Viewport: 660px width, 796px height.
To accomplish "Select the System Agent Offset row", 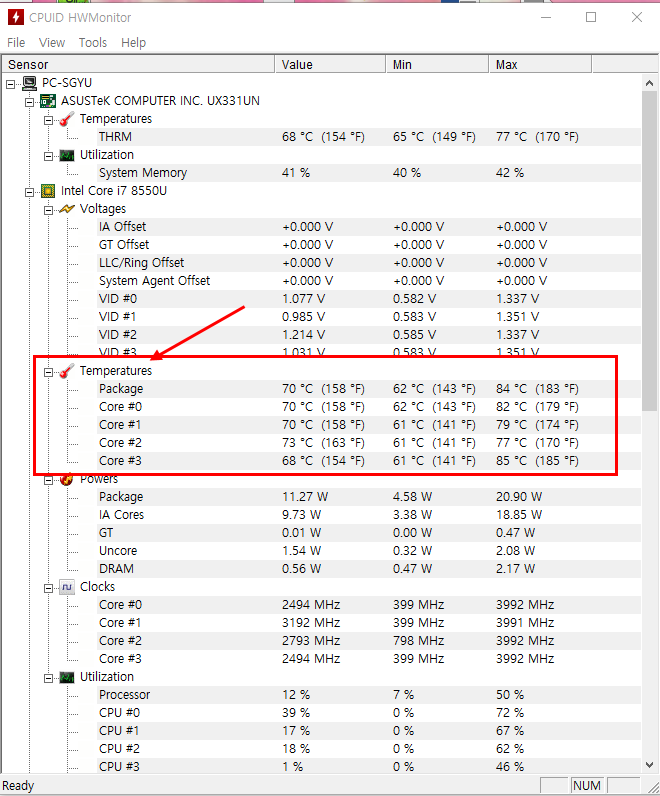I will (x=369, y=281).
